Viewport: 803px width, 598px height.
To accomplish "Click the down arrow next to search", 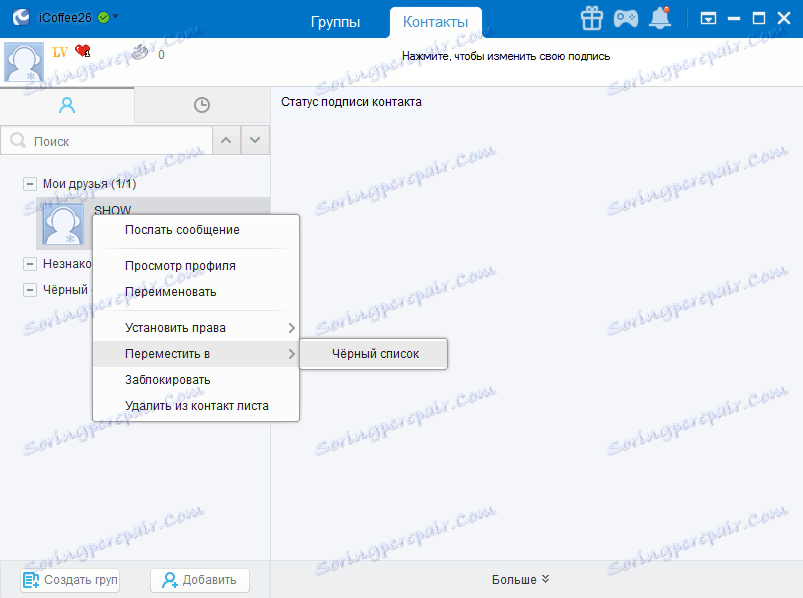I will (x=255, y=140).
